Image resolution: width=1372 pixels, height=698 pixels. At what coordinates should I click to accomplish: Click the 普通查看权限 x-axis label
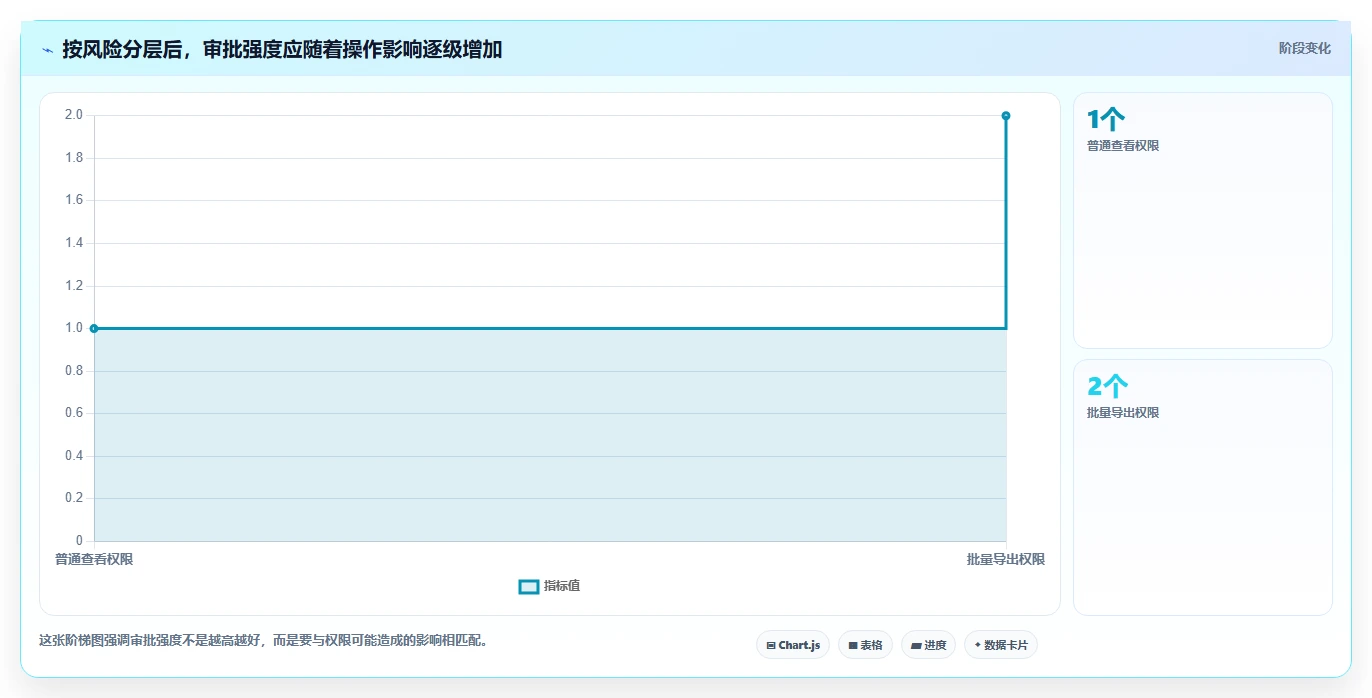(x=94, y=559)
